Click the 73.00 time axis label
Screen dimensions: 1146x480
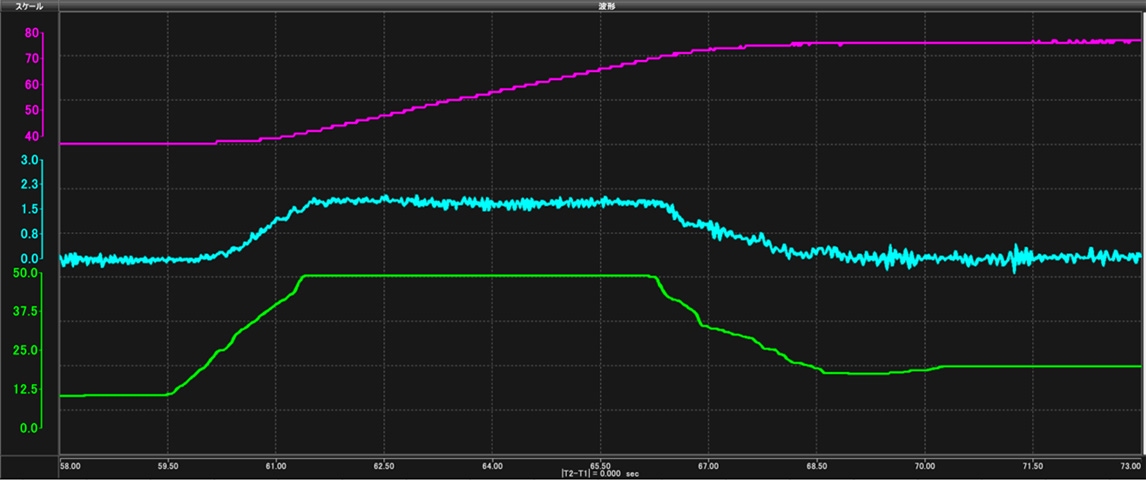pos(1131,466)
